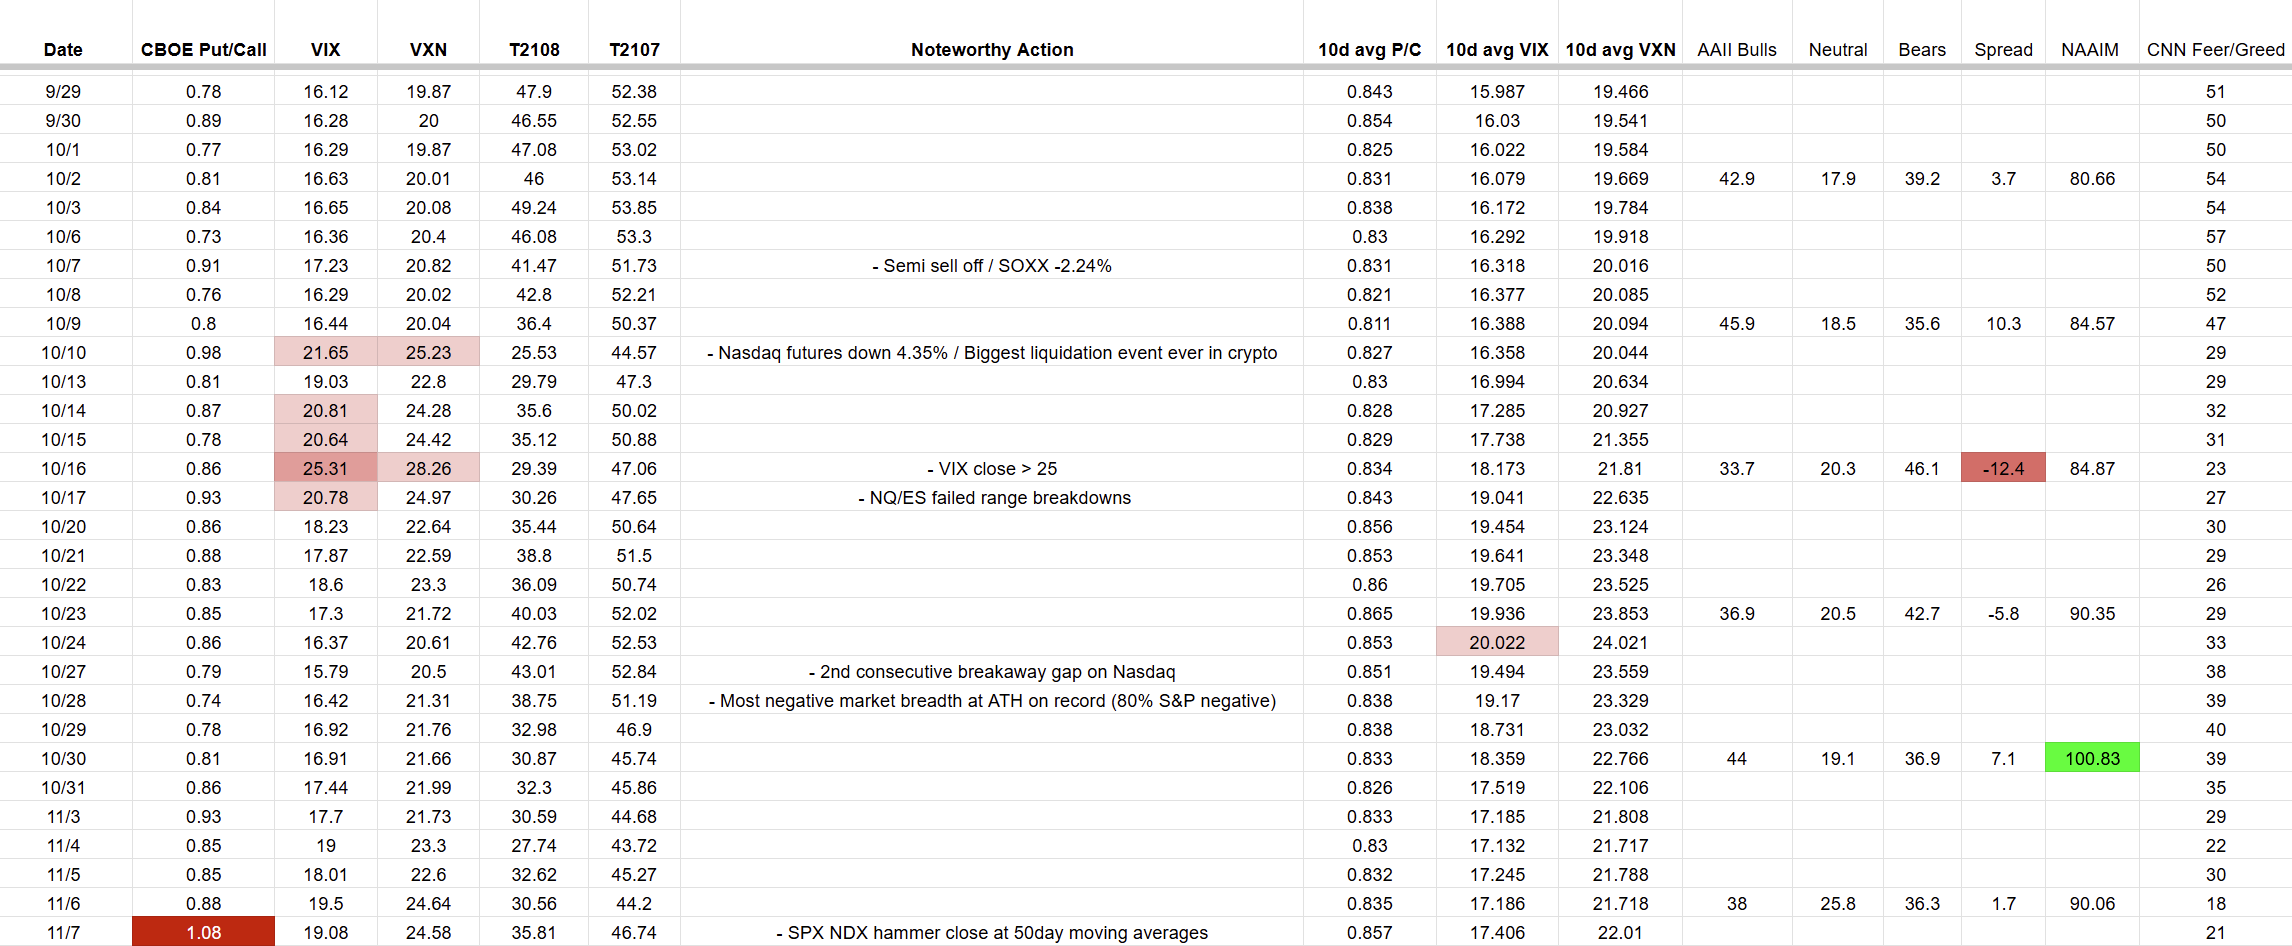Select the 10d avg VIX 15.987 cell
Image resolution: width=2292 pixels, height=946 pixels.
click(x=1497, y=91)
